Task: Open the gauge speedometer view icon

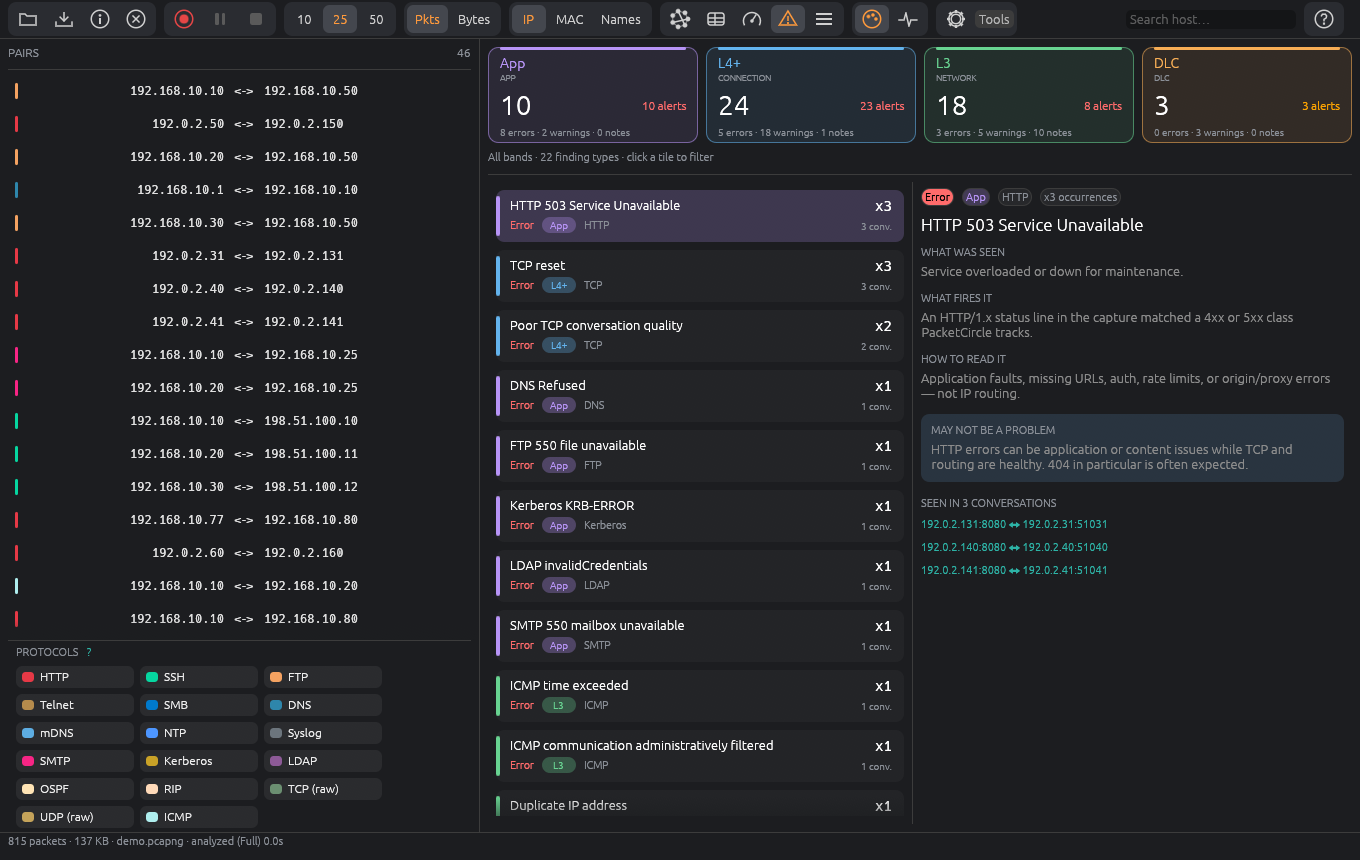Action: point(752,19)
